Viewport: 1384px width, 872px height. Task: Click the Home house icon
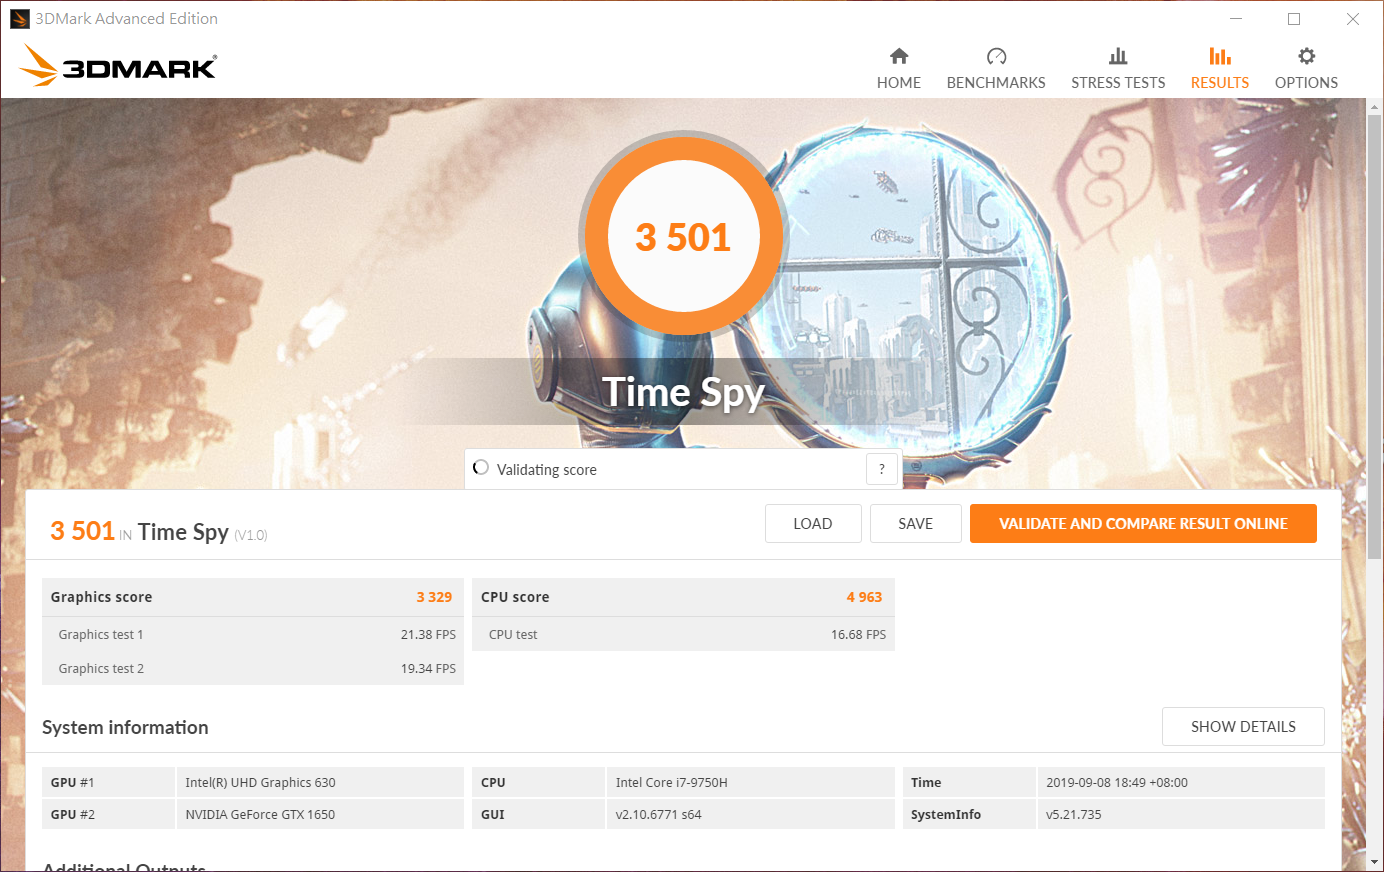point(898,56)
